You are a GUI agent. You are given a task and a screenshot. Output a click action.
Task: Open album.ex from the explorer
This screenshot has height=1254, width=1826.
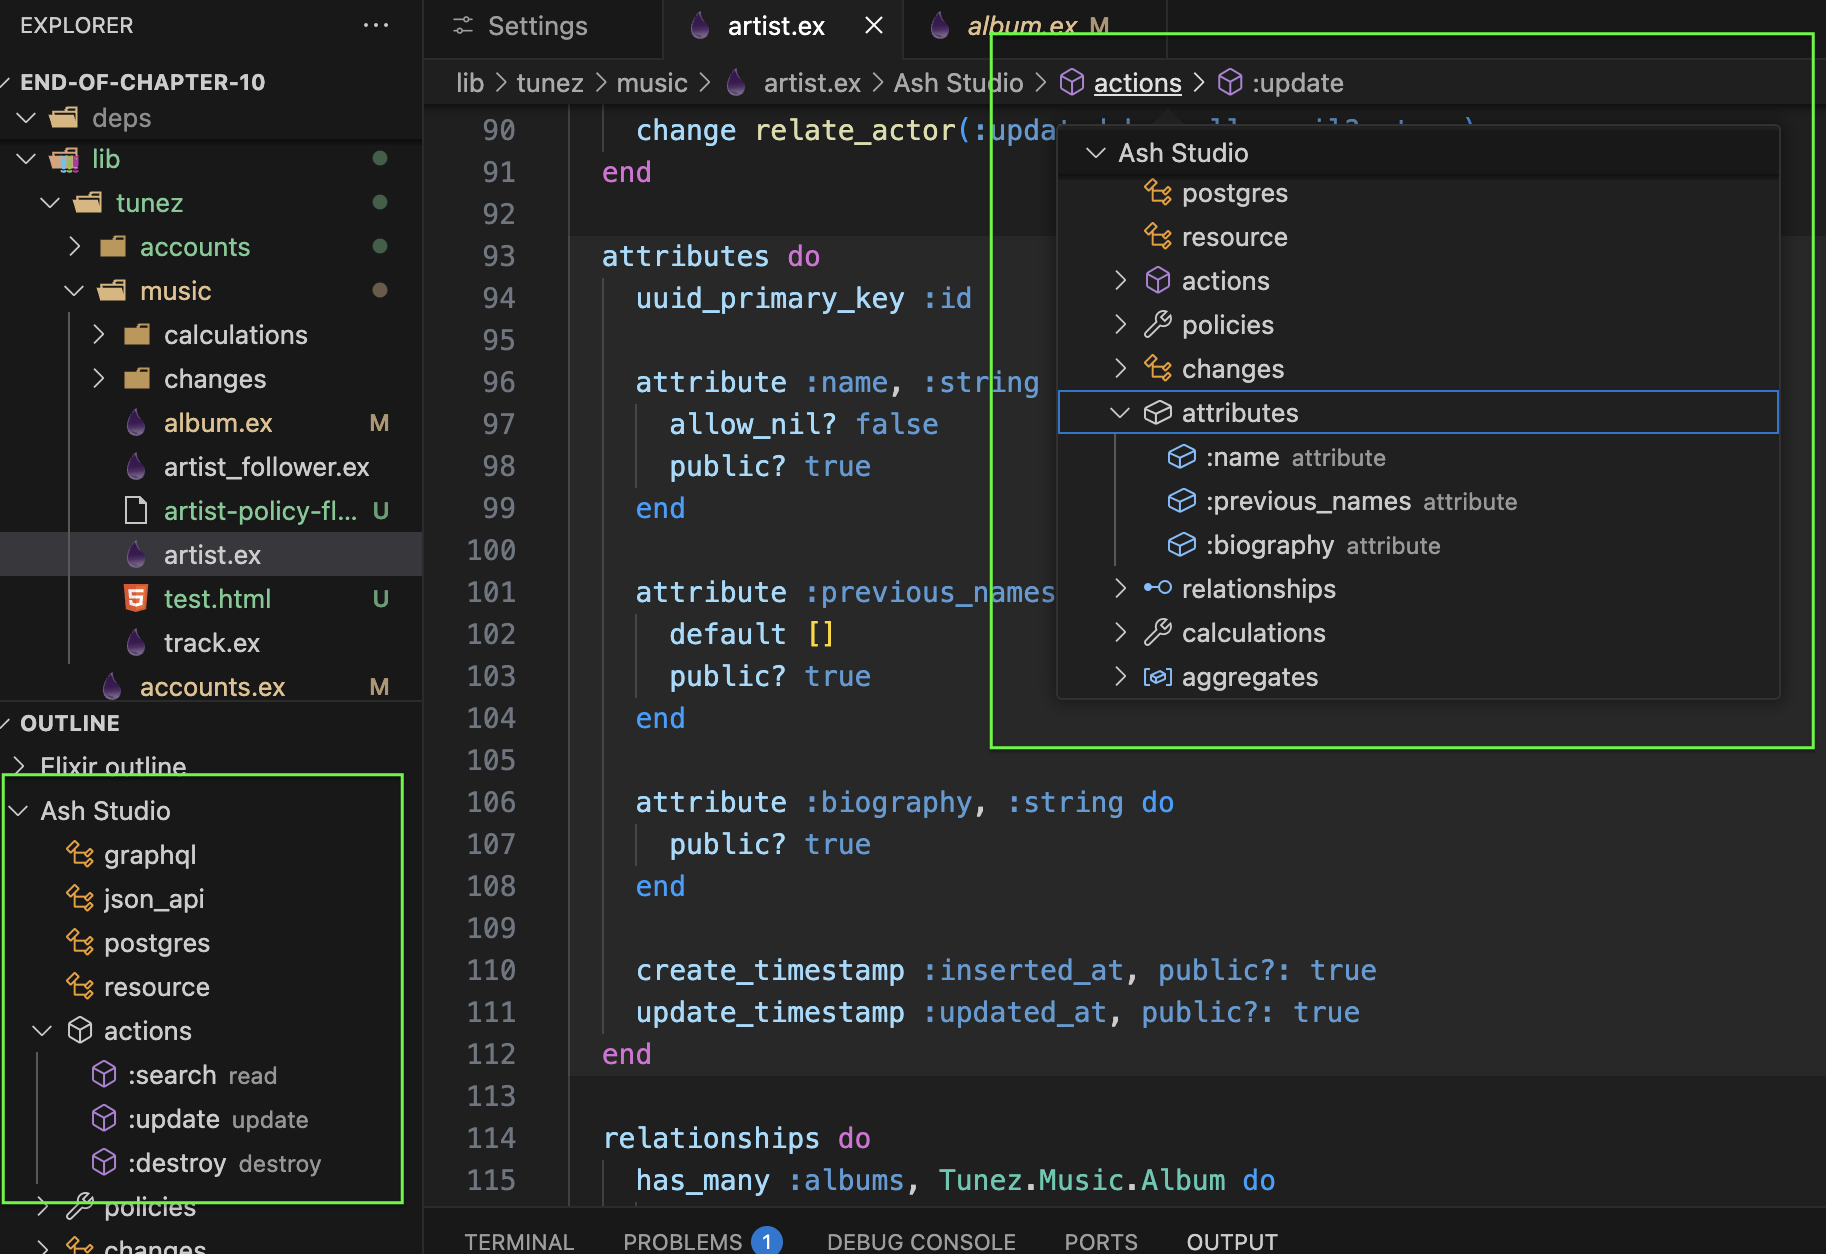tap(217, 423)
